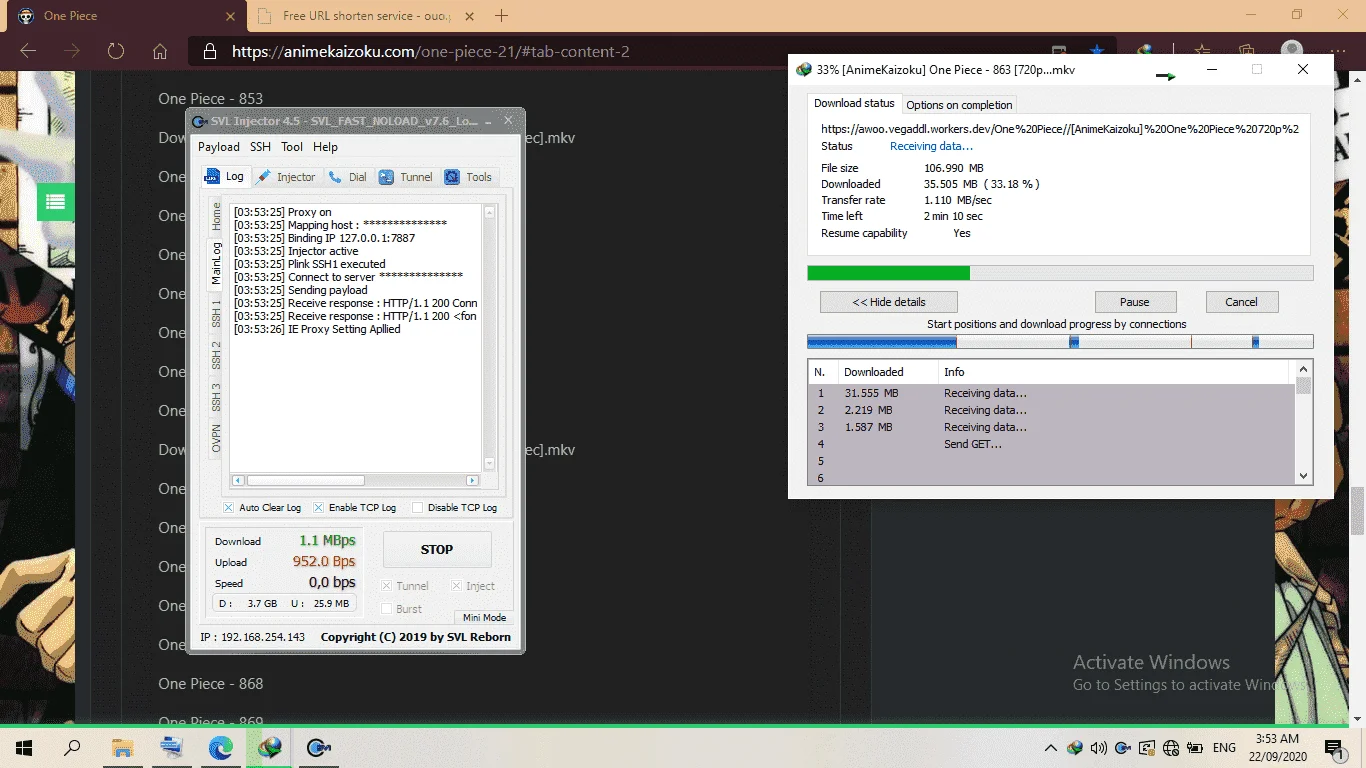Click the blue connections progress bar
The width and height of the screenshot is (1366, 768).
(1060, 341)
